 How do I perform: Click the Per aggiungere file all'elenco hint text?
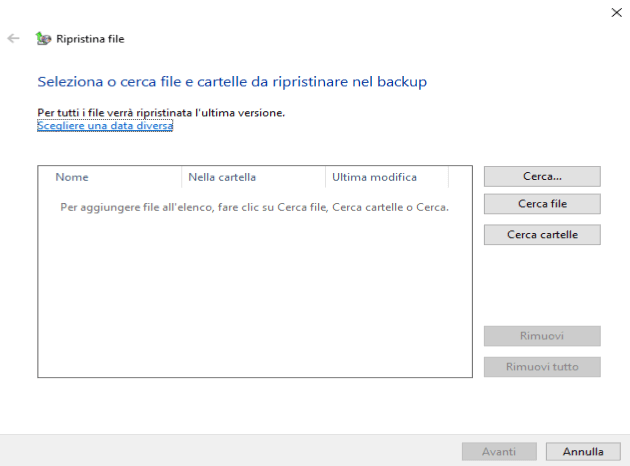254,208
